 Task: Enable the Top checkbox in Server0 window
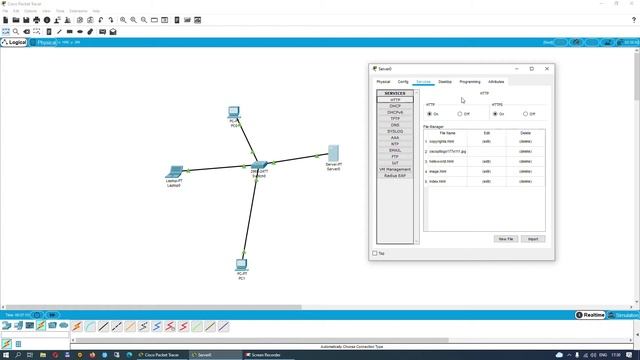[375, 253]
